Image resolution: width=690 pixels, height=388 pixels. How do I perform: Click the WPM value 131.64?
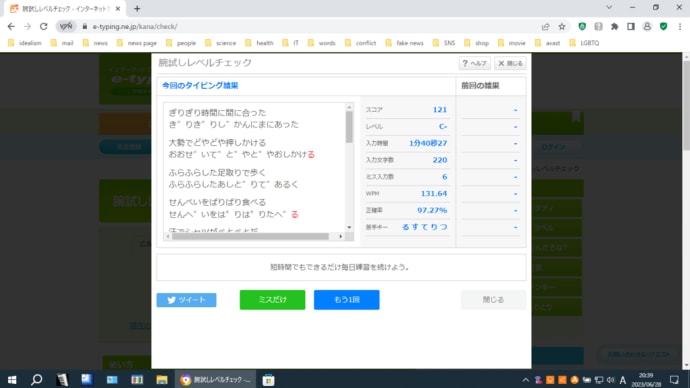point(433,194)
